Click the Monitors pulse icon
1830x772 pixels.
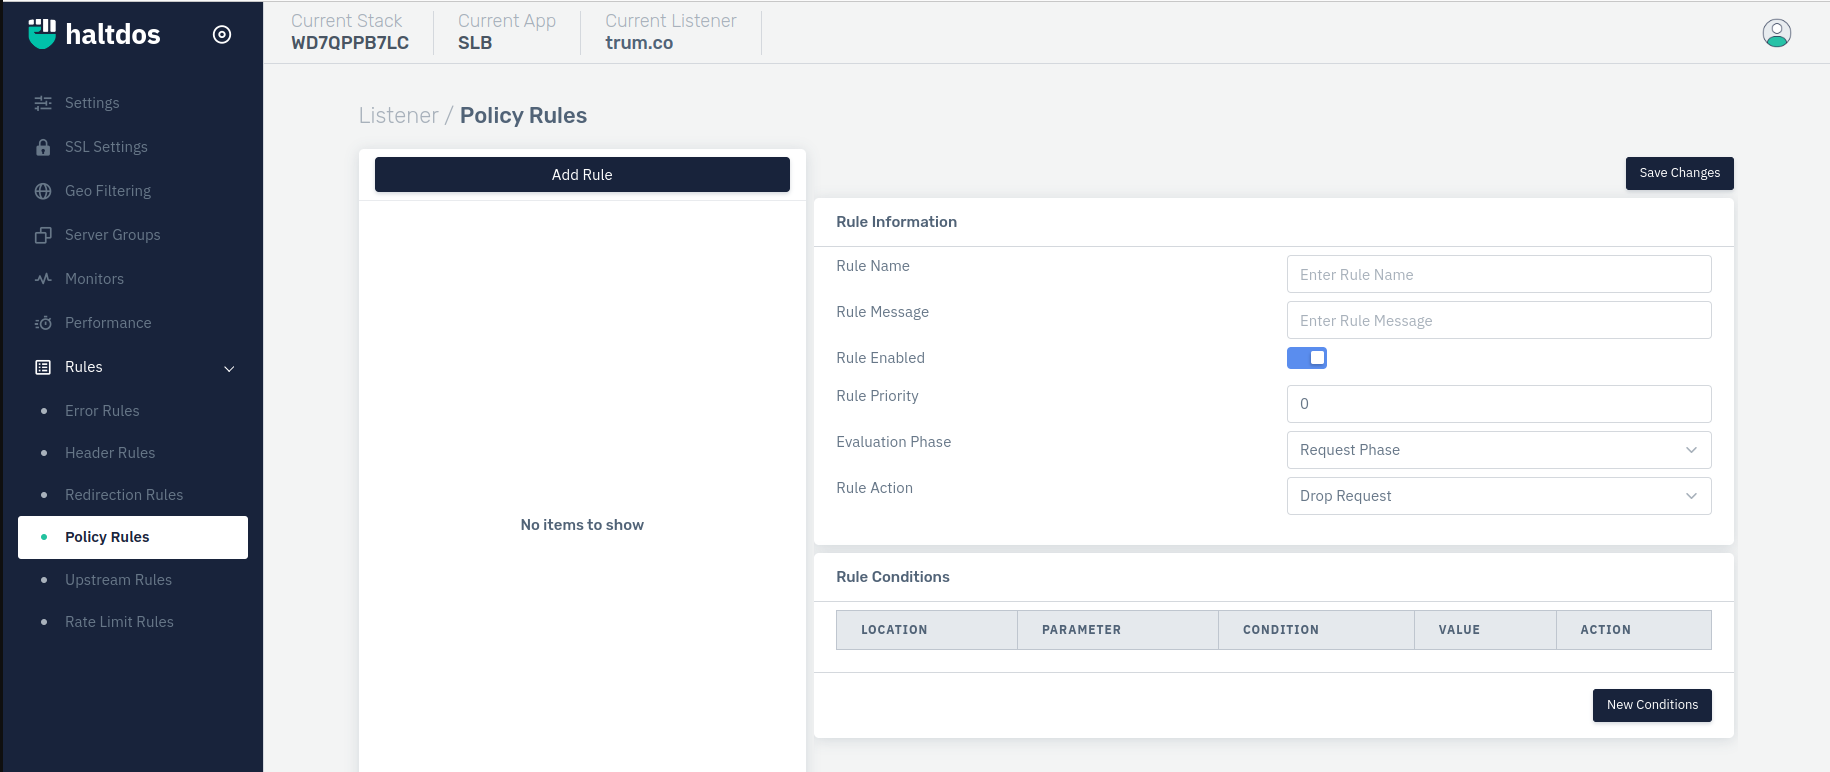pyautogui.click(x=43, y=279)
